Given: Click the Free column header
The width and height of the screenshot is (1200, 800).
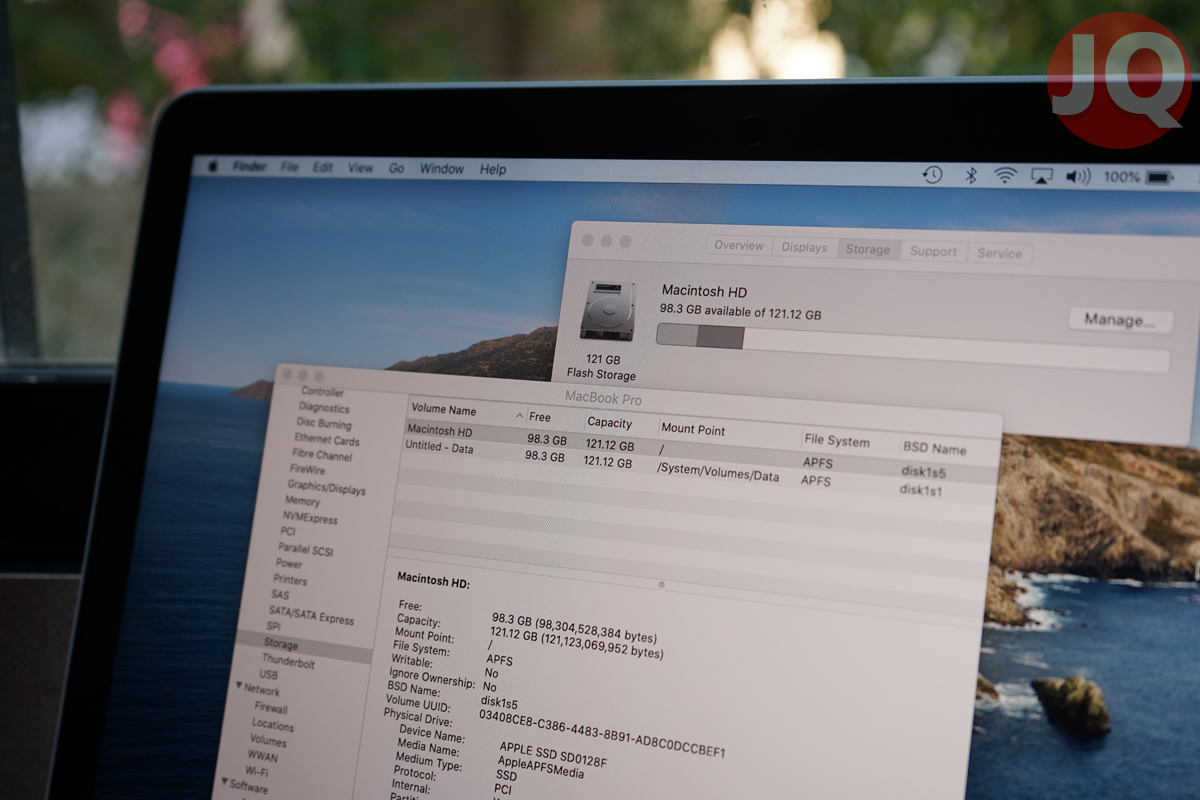Looking at the screenshot, I should pos(540,417).
